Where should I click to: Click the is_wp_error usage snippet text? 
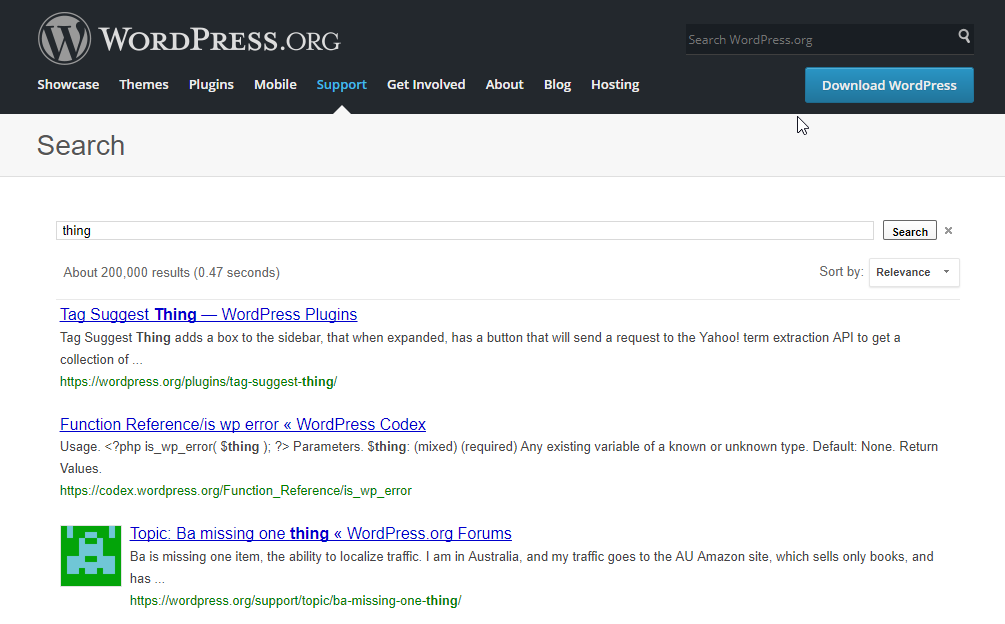[x=499, y=457]
